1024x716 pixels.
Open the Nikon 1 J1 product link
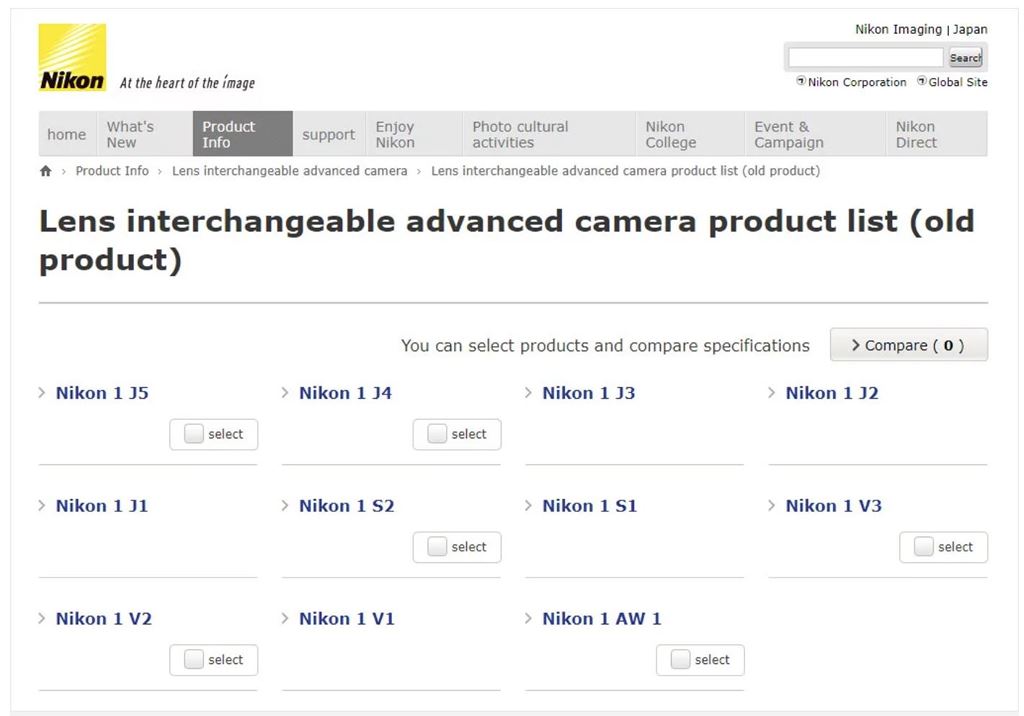pyautogui.click(x=102, y=506)
